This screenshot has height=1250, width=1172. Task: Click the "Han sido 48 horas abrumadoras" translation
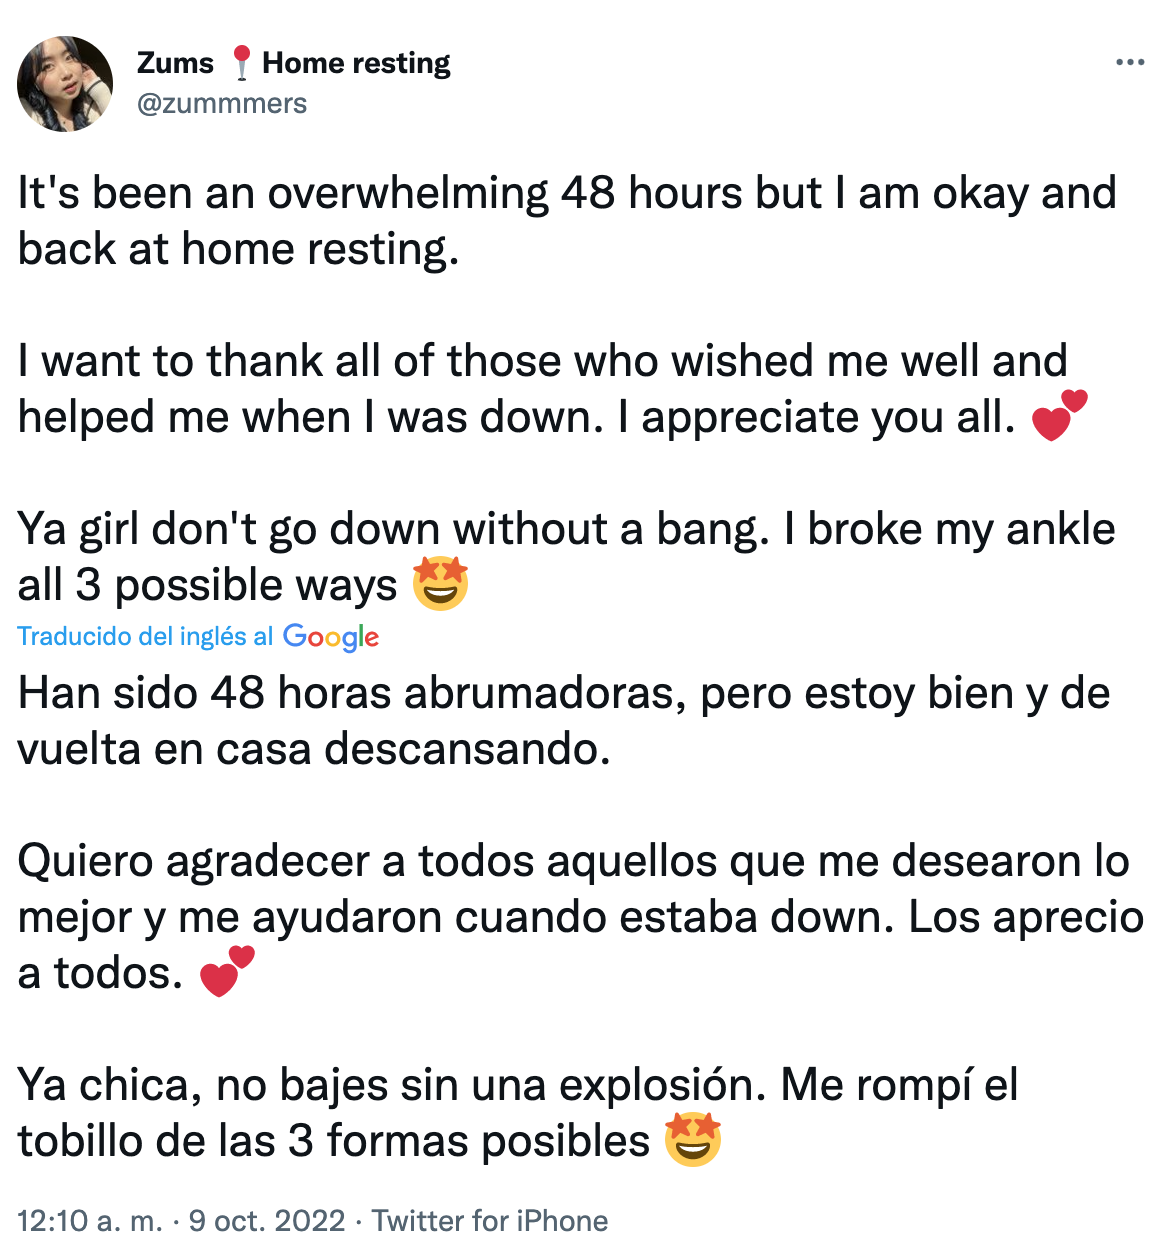564,721
